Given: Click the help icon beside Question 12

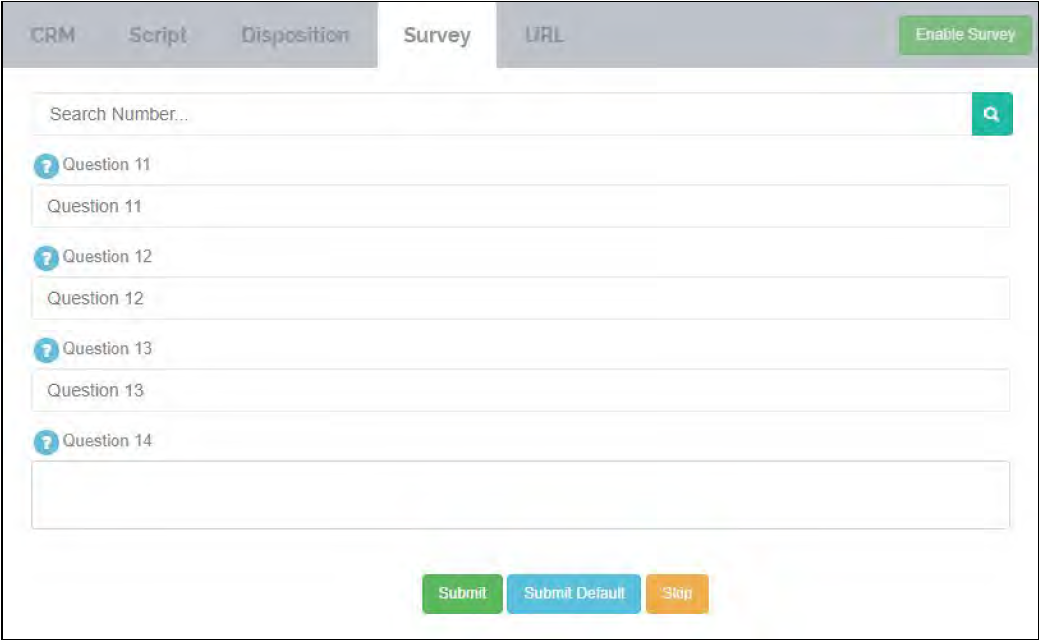Looking at the screenshot, I should pos(46,259).
